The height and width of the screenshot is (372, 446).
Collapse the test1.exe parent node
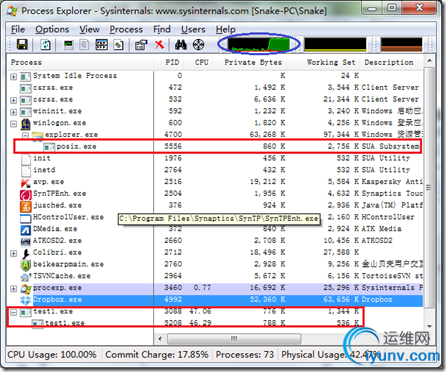[x=13, y=312]
